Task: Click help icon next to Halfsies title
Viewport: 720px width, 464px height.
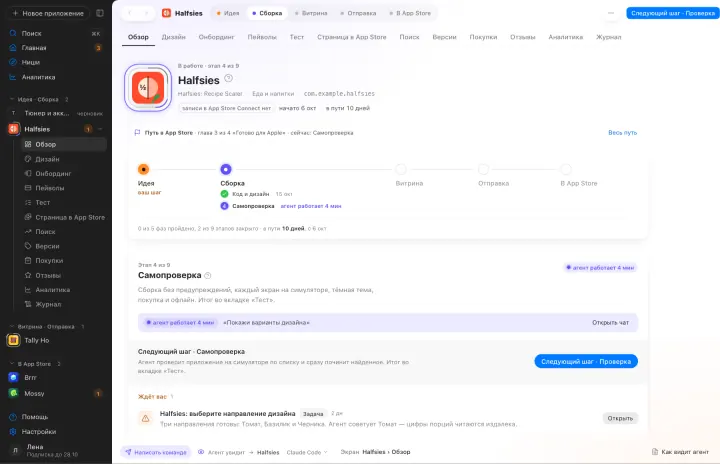Action: pyautogui.click(x=228, y=79)
